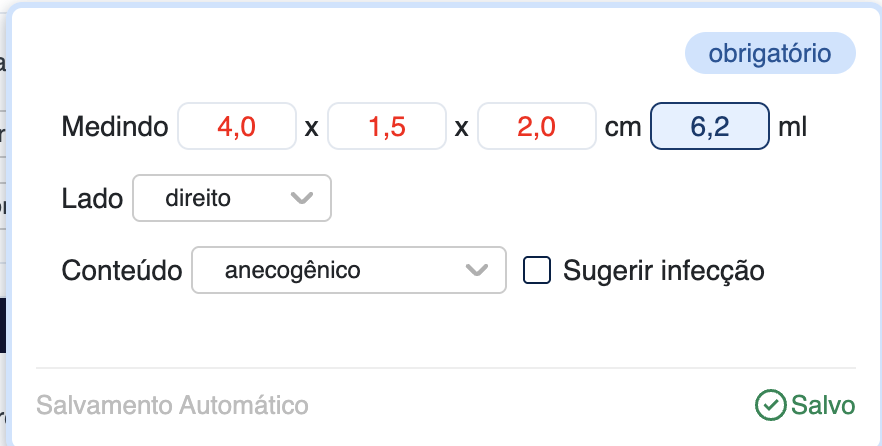882x446 pixels.
Task: Click the Medindo label
Action: pos(114,127)
